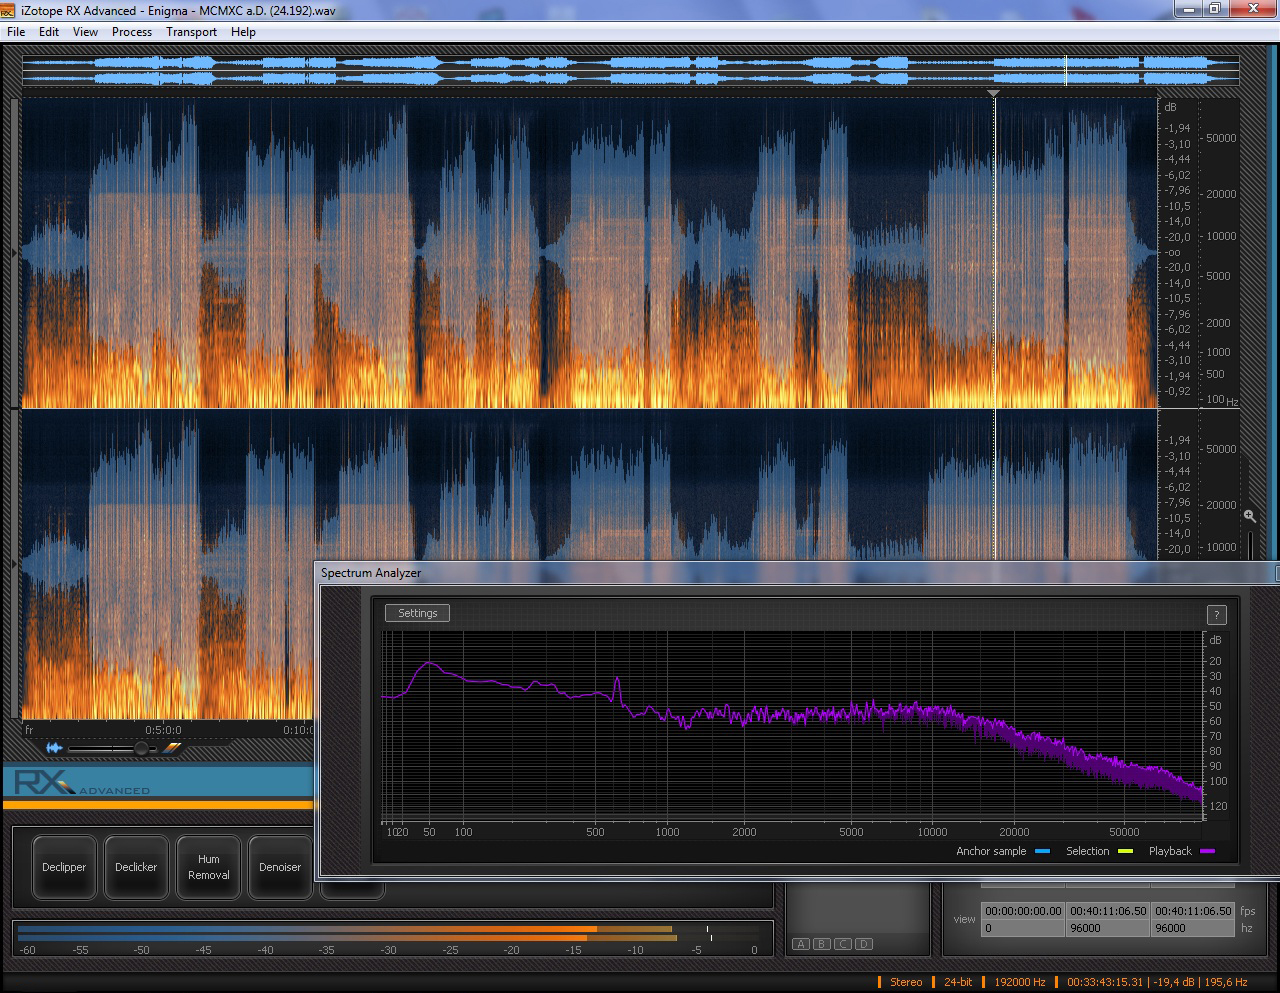Click the vertical zoom-in magnifier icon

pyautogui.click(x=1250, y=516)
